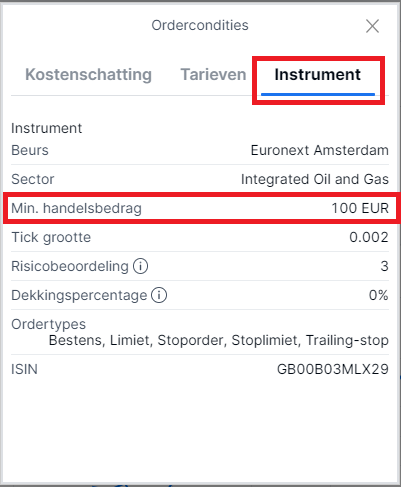Click the Risicobeoordeling label text
This screenshot has height=487, width=401.
coord(70,266)
